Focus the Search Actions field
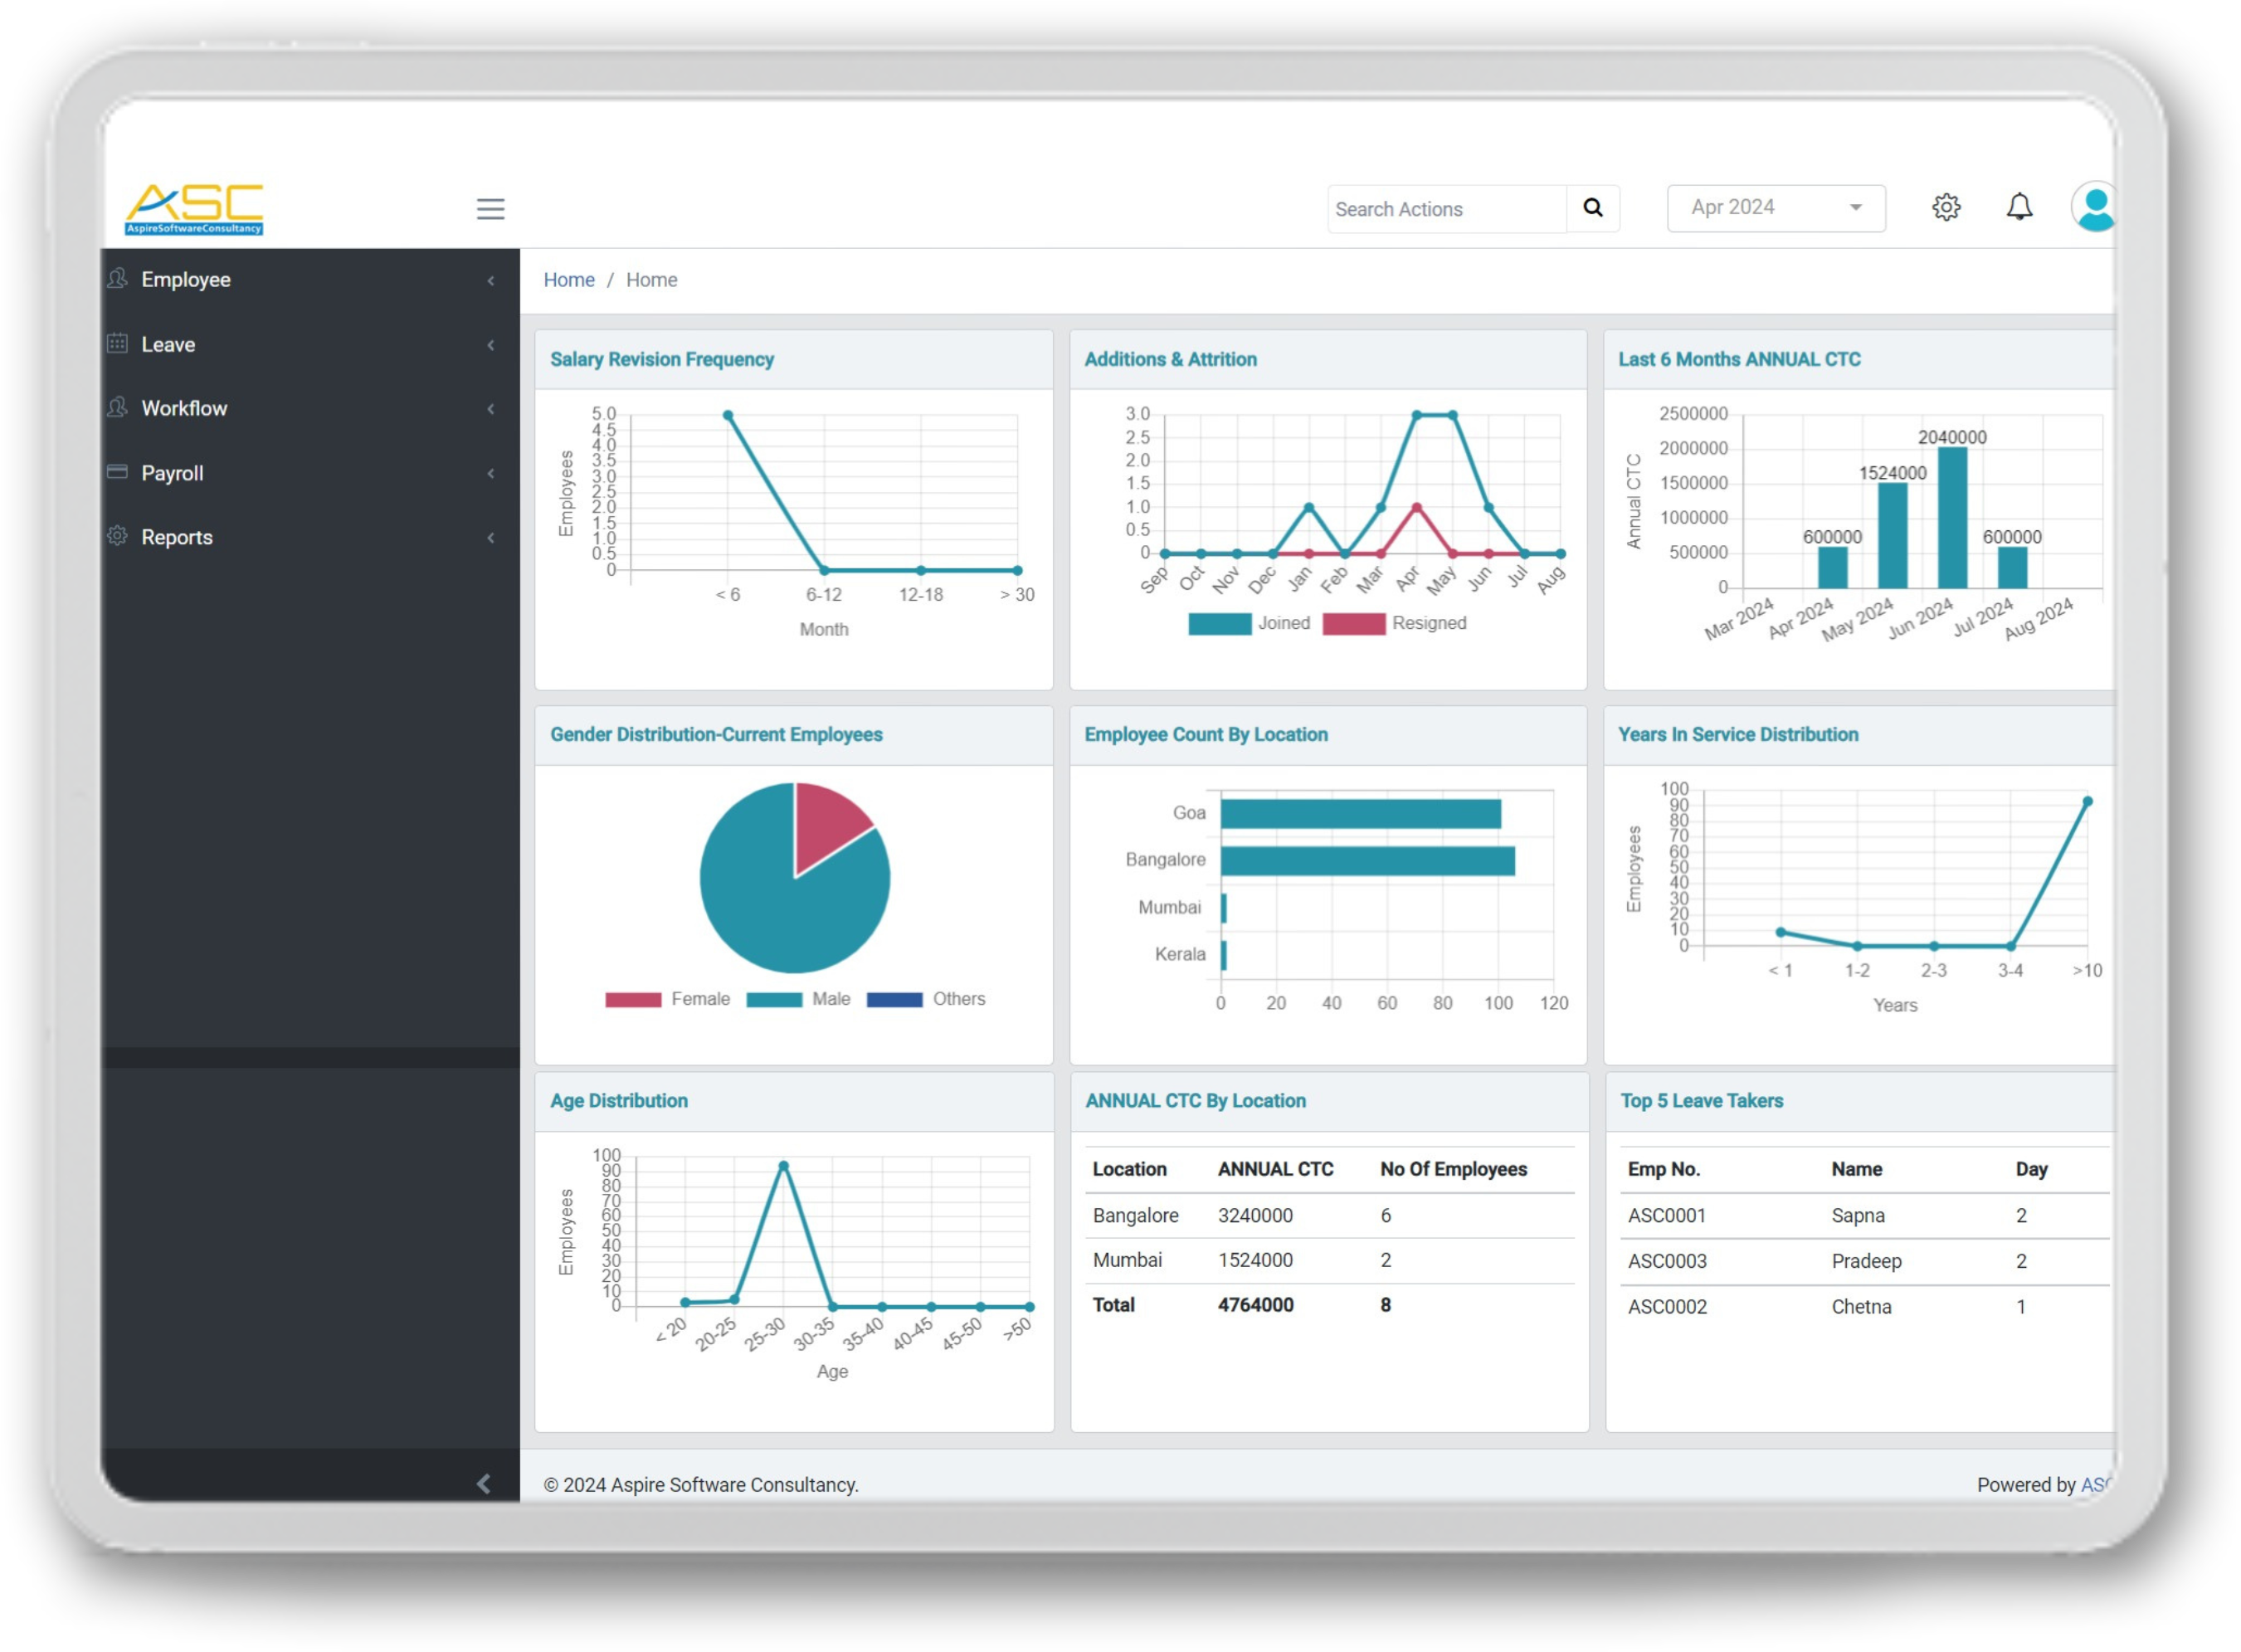This screenshot has height=1652, width=2241. (x=1447, y=209)
